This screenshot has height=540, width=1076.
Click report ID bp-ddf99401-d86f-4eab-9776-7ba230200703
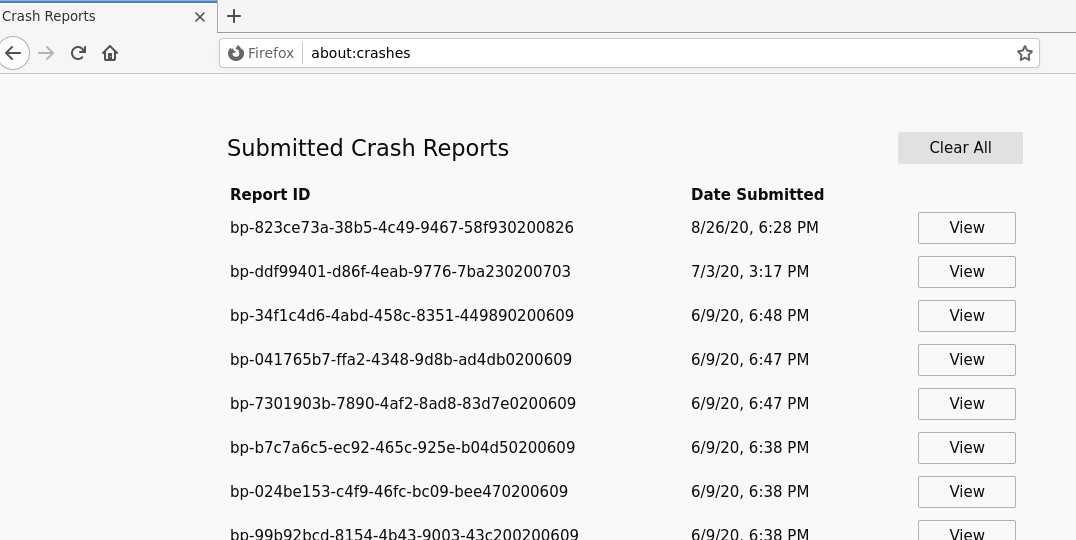(400, 272)
